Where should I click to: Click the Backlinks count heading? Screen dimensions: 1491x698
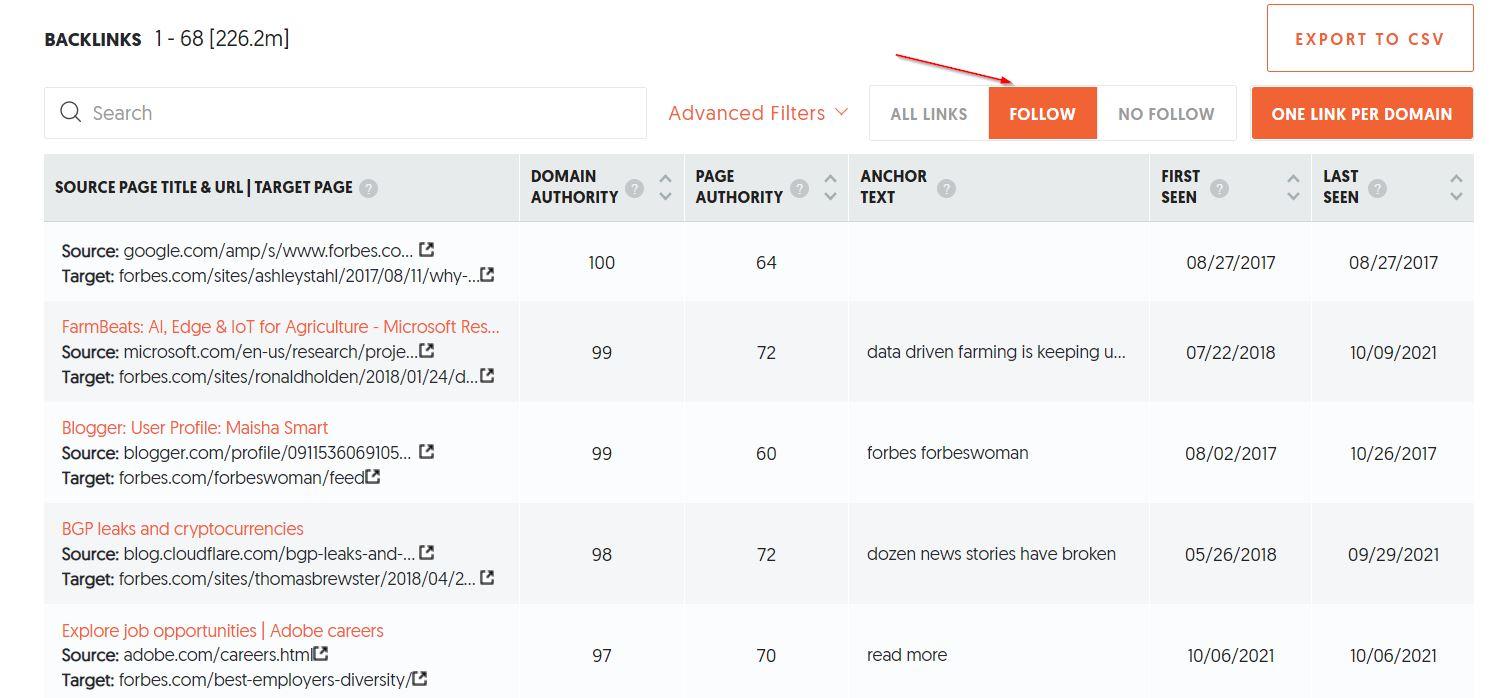coord(167,39)
